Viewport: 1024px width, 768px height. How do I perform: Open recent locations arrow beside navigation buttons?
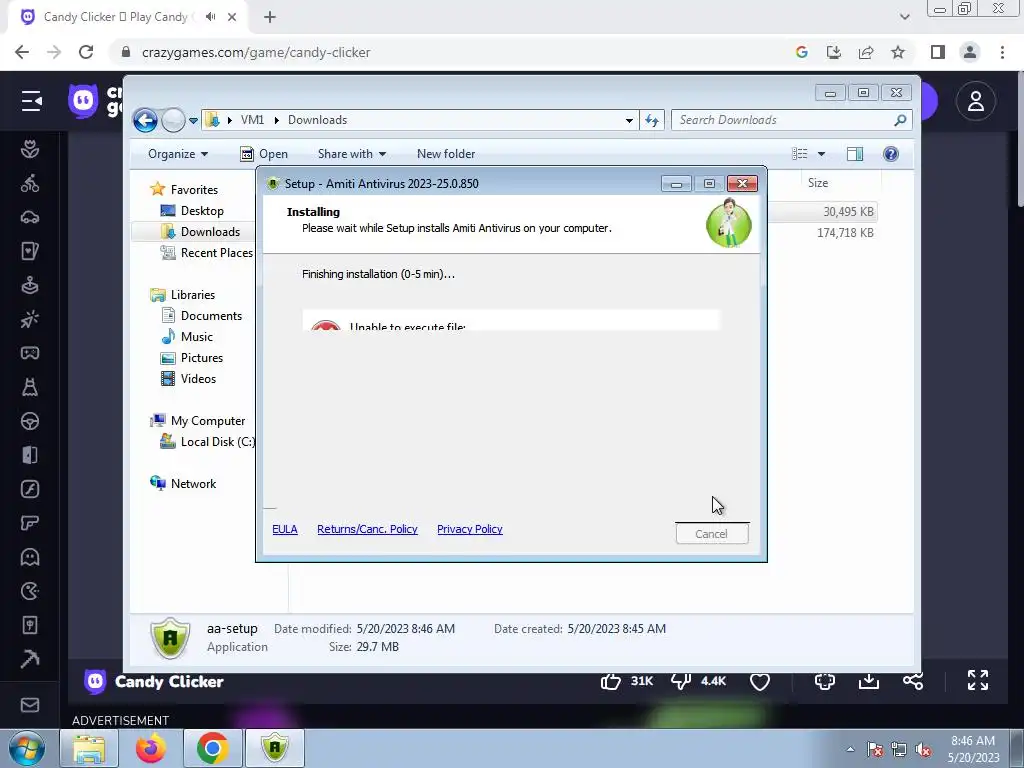pos(193,120)
